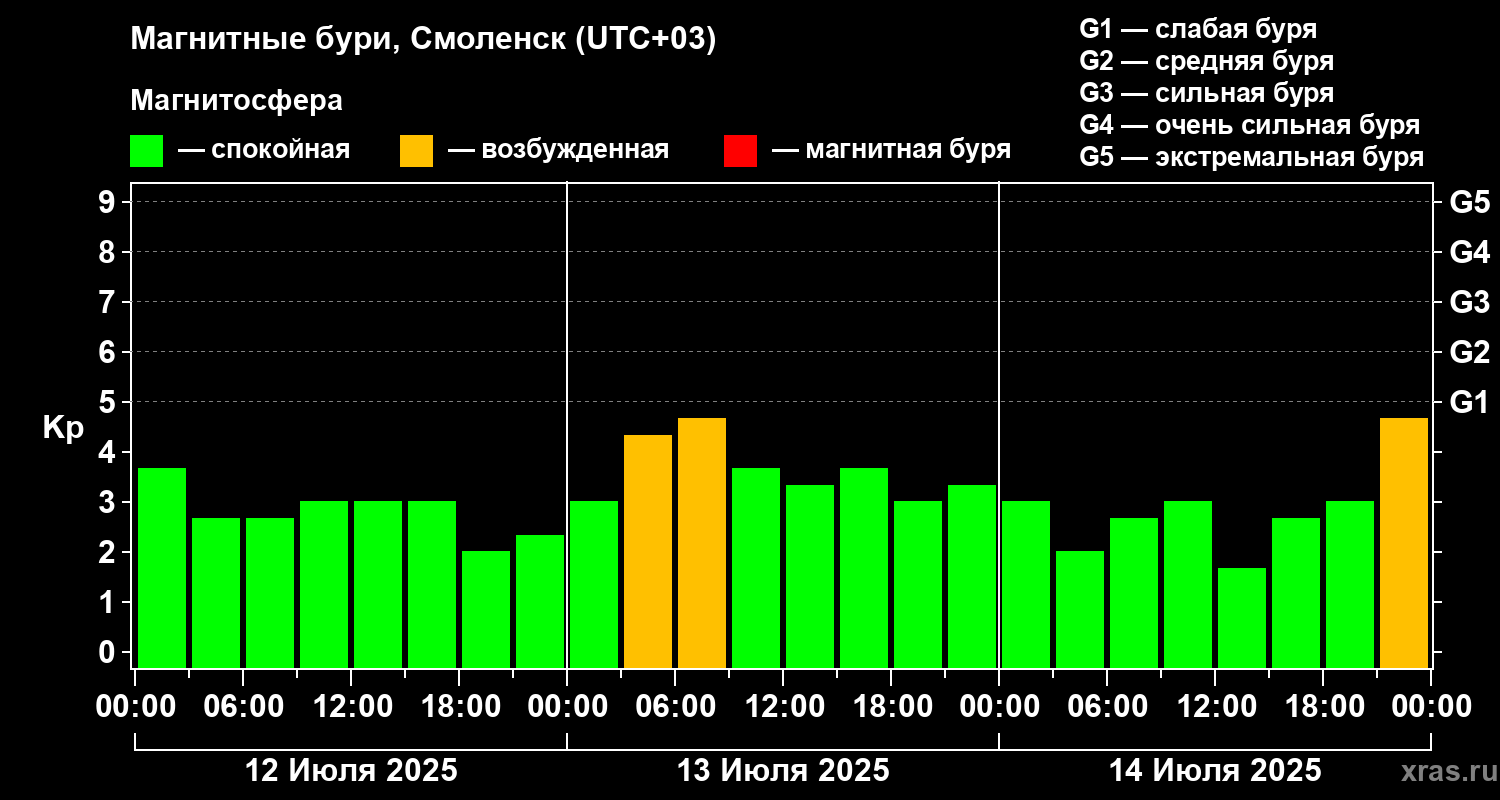Click the first 06:00 time label

point(244,707)
